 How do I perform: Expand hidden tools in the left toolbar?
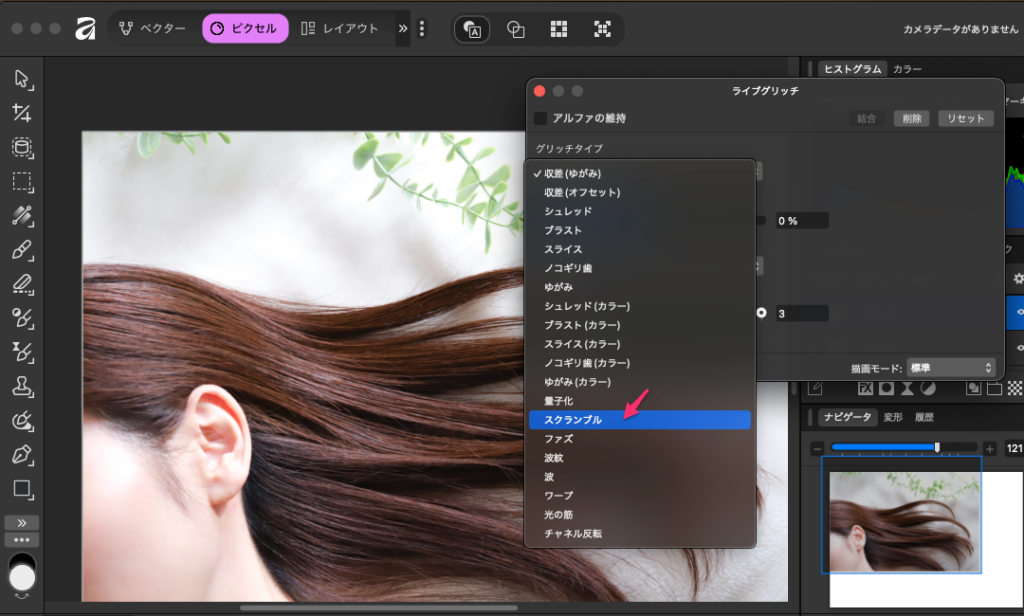[x=22, y=523]
